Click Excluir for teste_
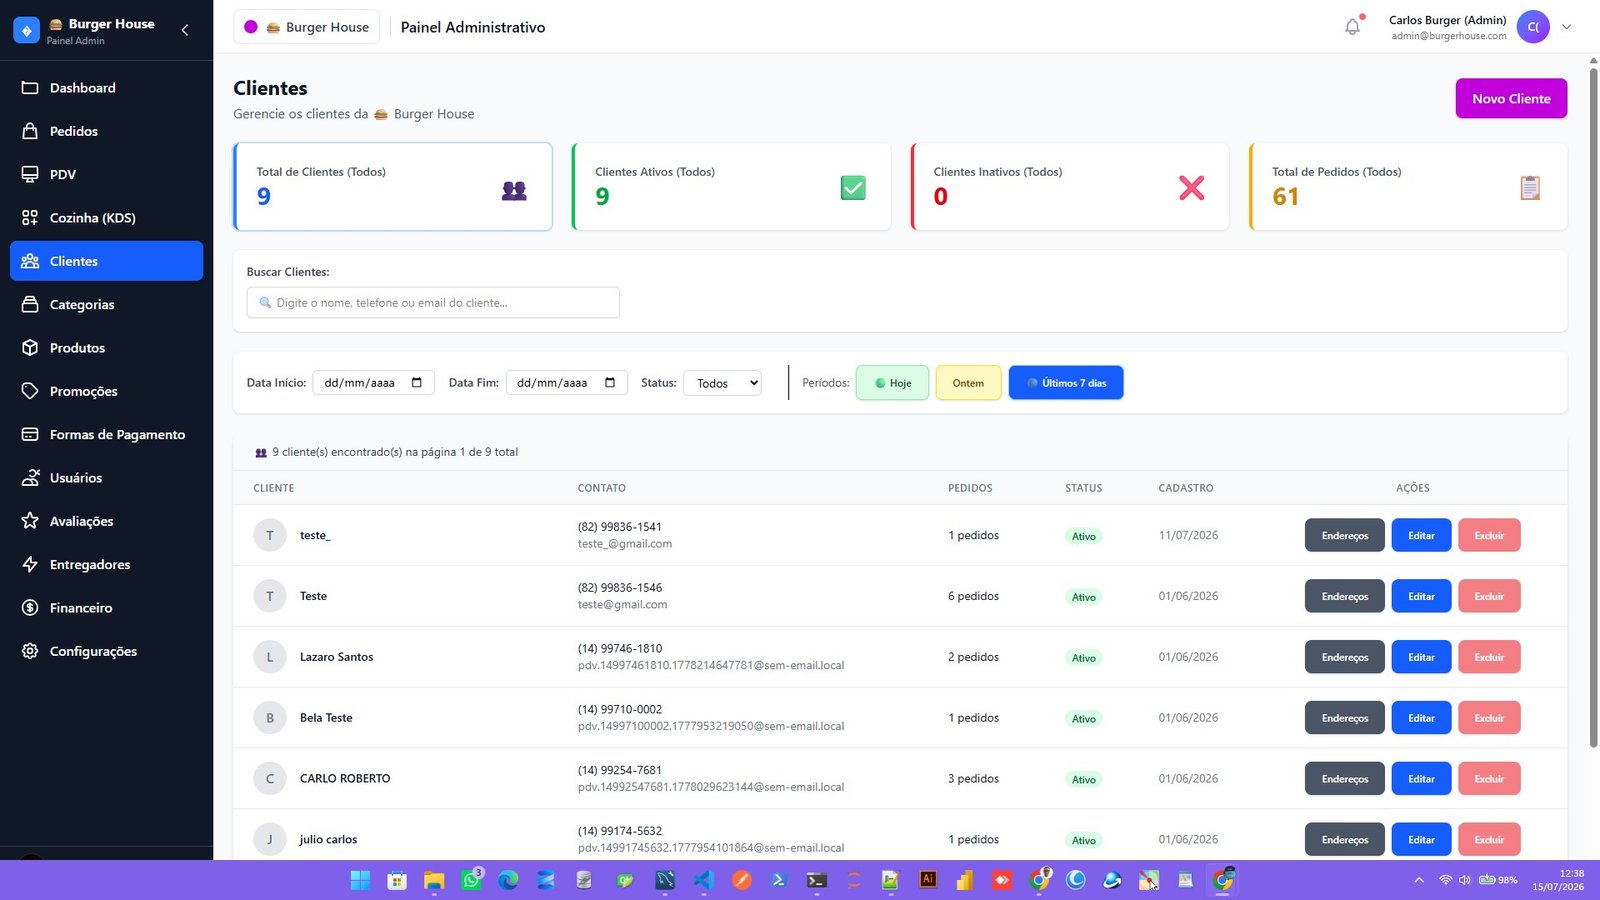 click(x=1489, y=535)
